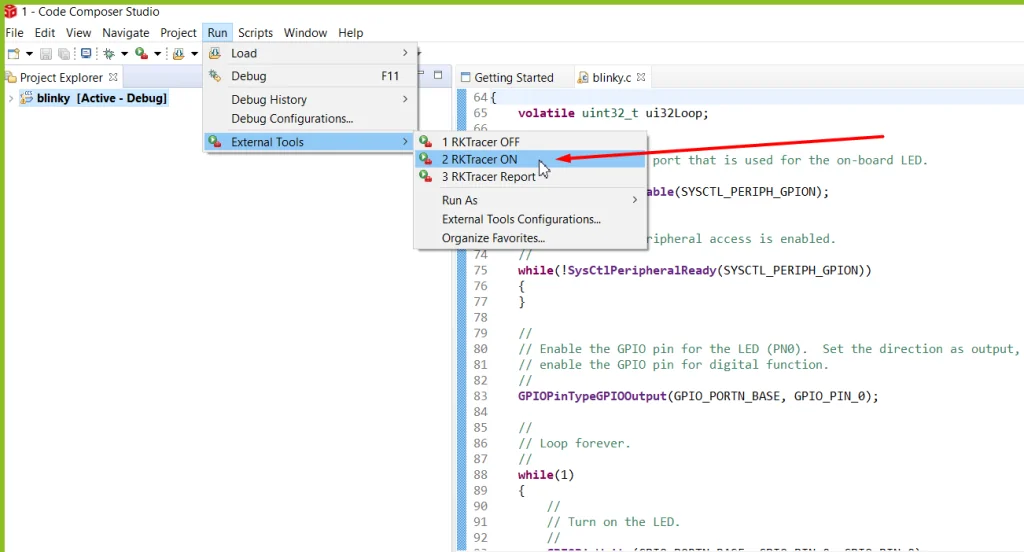Click the RKTracer ON entry icon
Image resolution: width=1024 pixels, height=552 pixels.
click(426, 159)
